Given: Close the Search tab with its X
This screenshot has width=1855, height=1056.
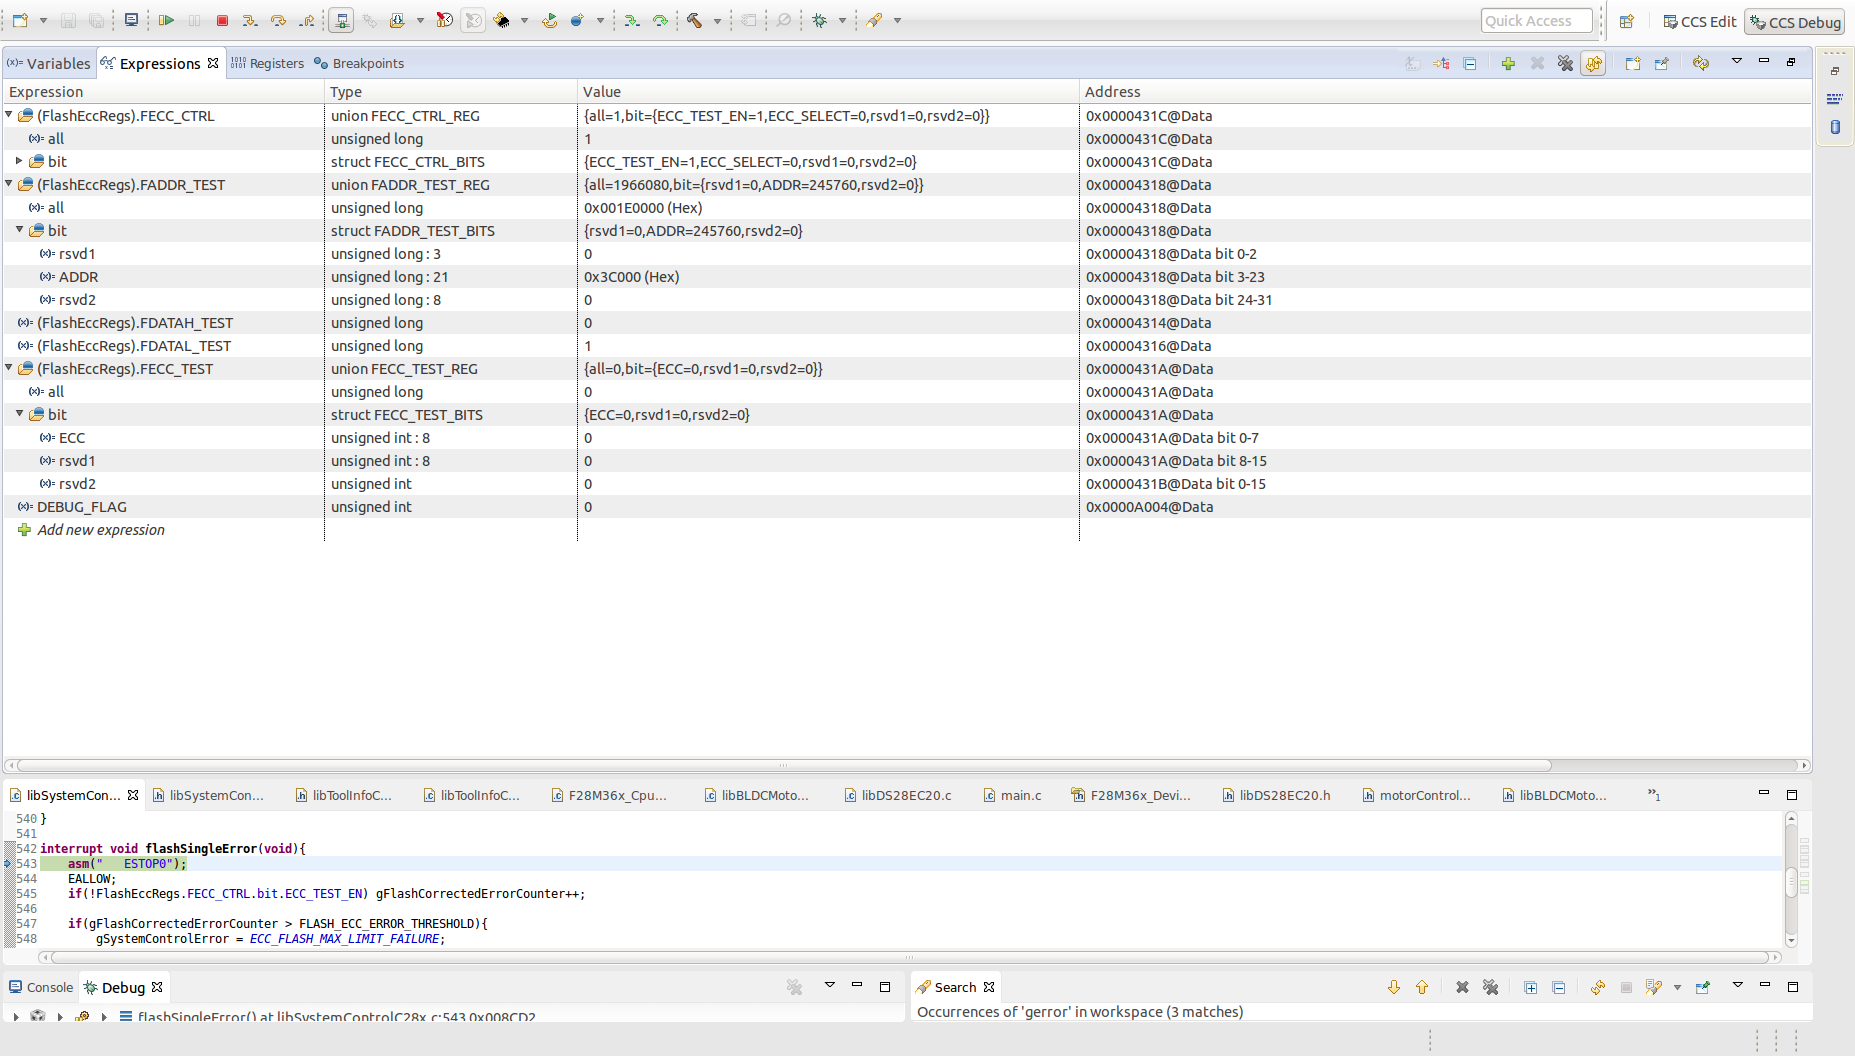Looking at the screenshot, I should coord(989,987).
